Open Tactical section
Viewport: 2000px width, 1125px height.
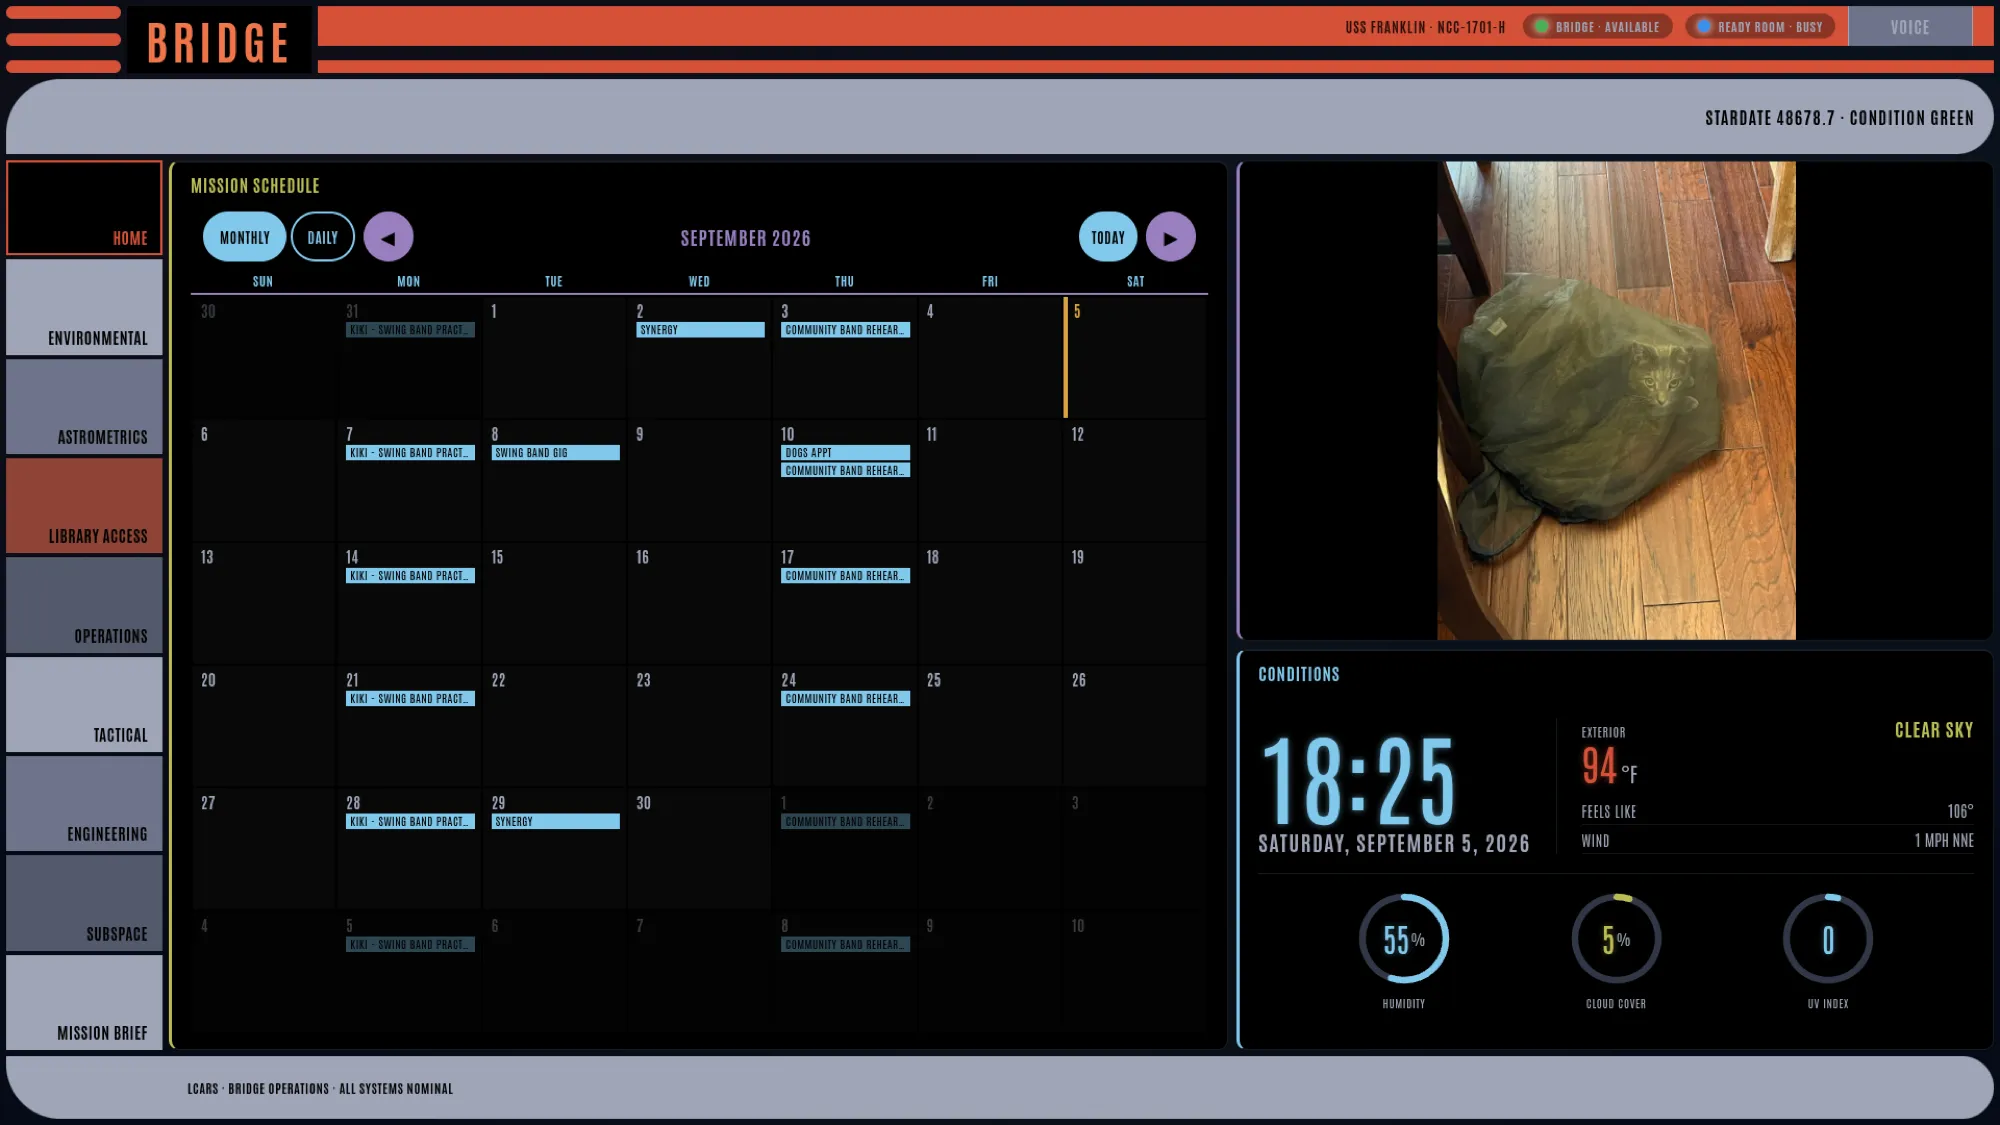[x=84, y=704]
